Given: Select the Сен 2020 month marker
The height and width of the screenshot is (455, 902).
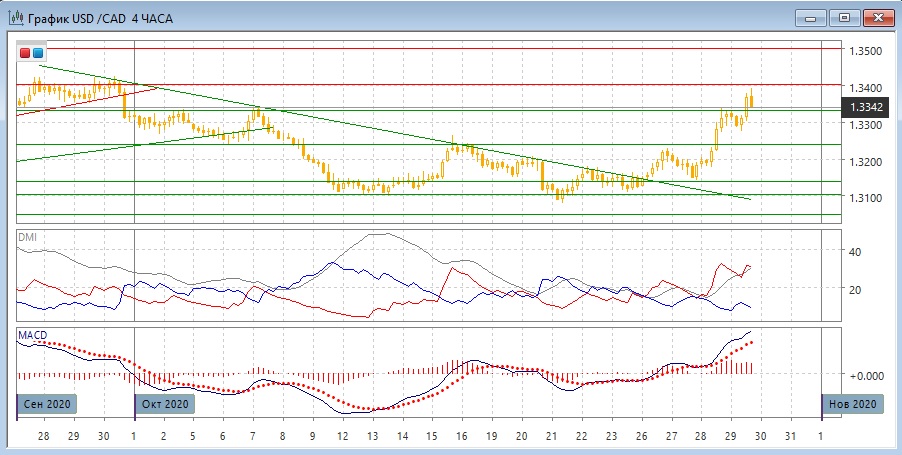Looking at the screenshot, I should [x=46, y=404].
